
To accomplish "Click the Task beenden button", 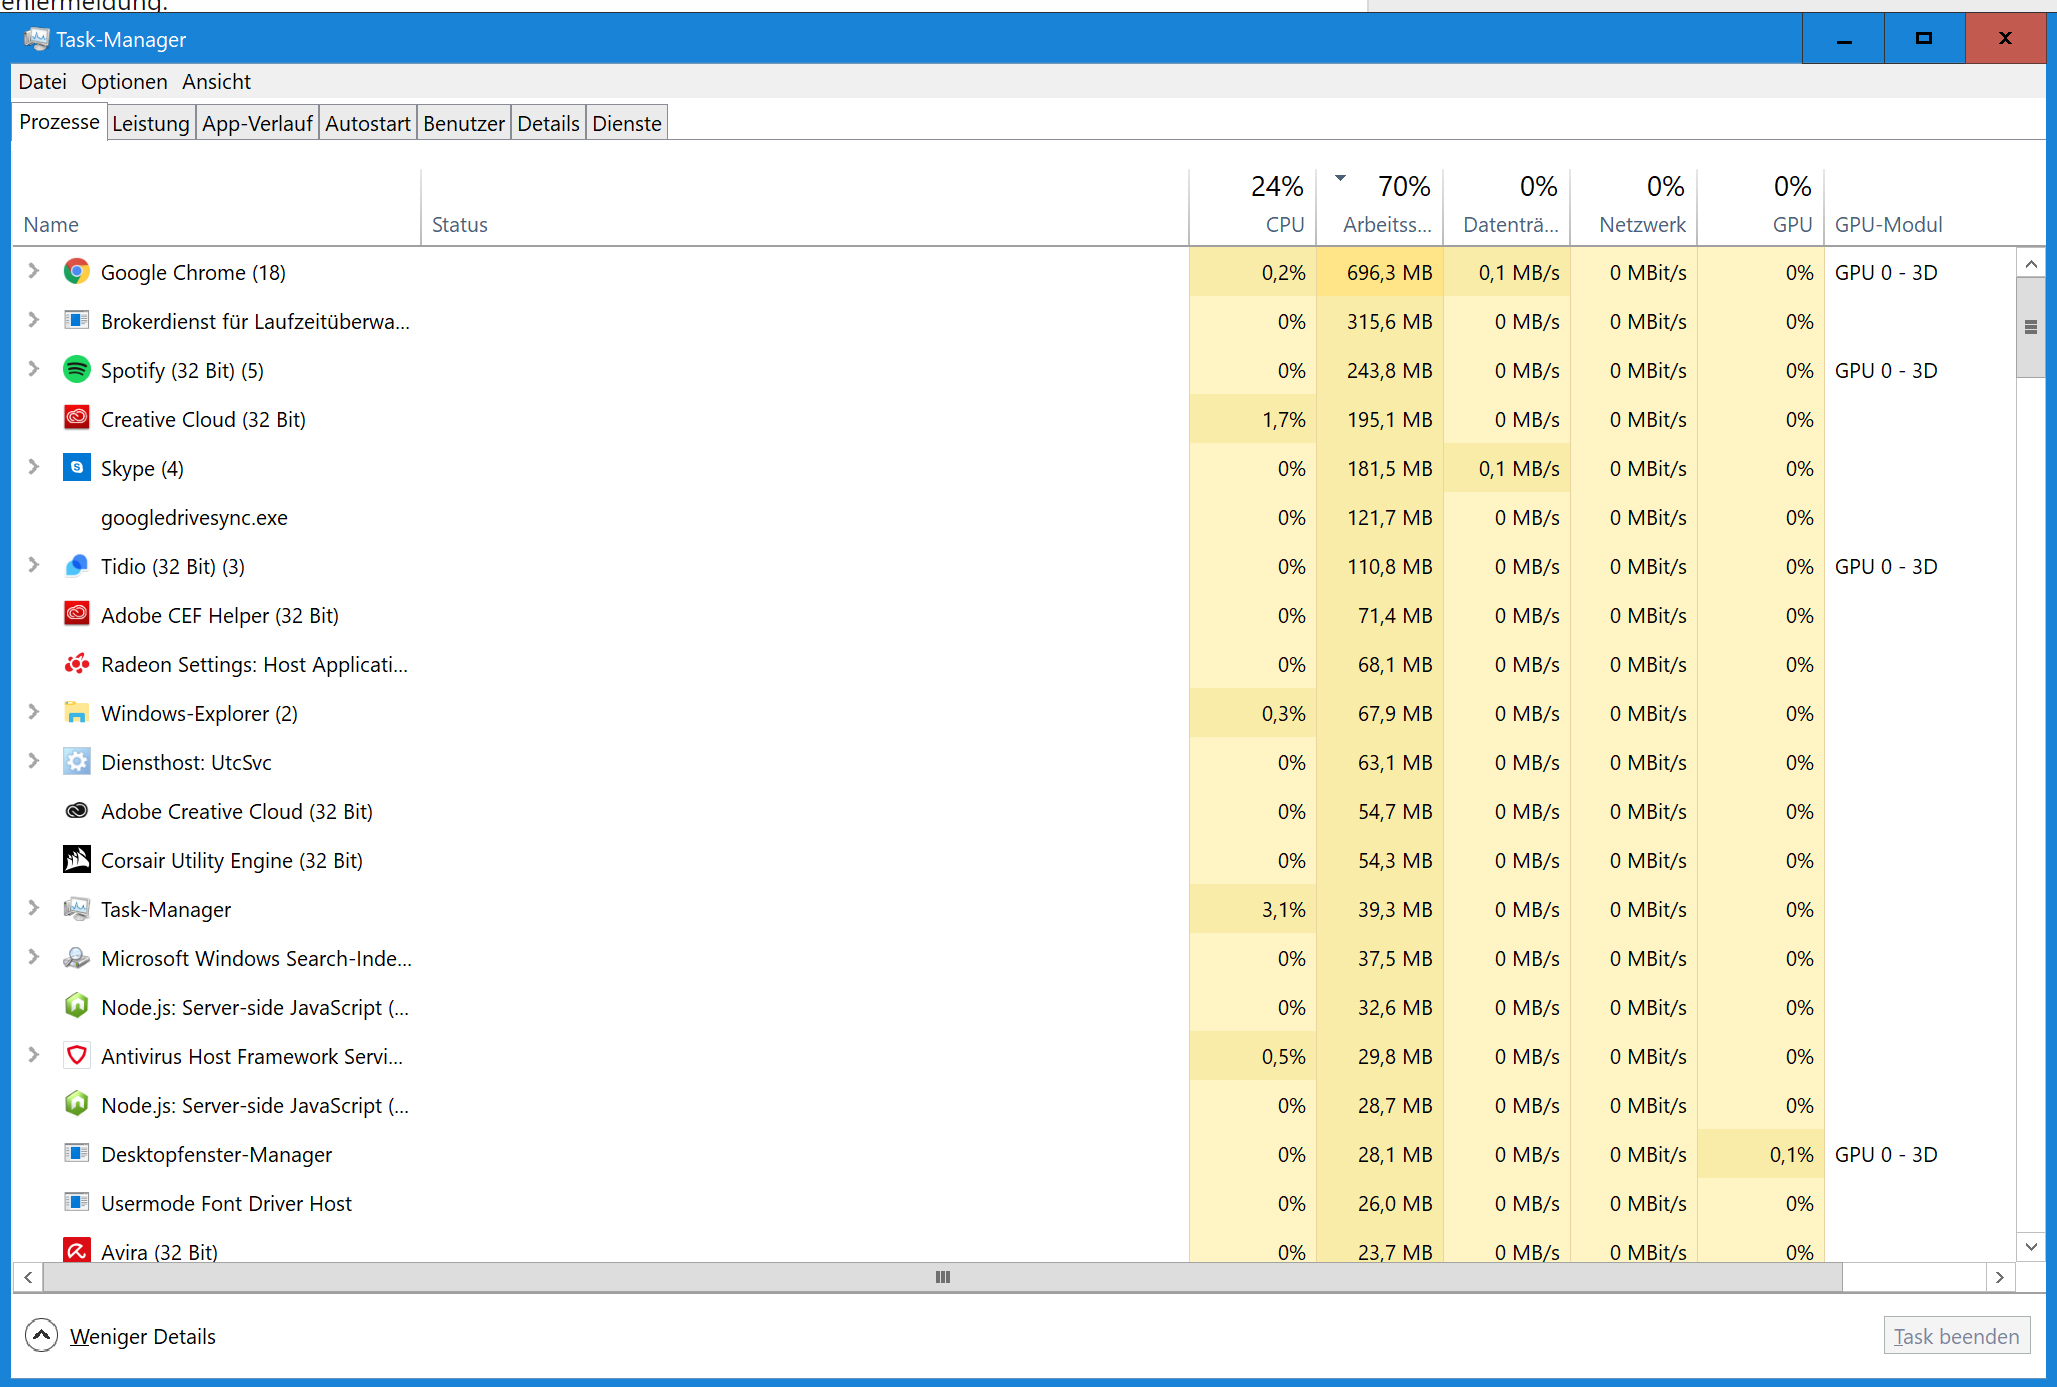I will tap(1956, 1336).
